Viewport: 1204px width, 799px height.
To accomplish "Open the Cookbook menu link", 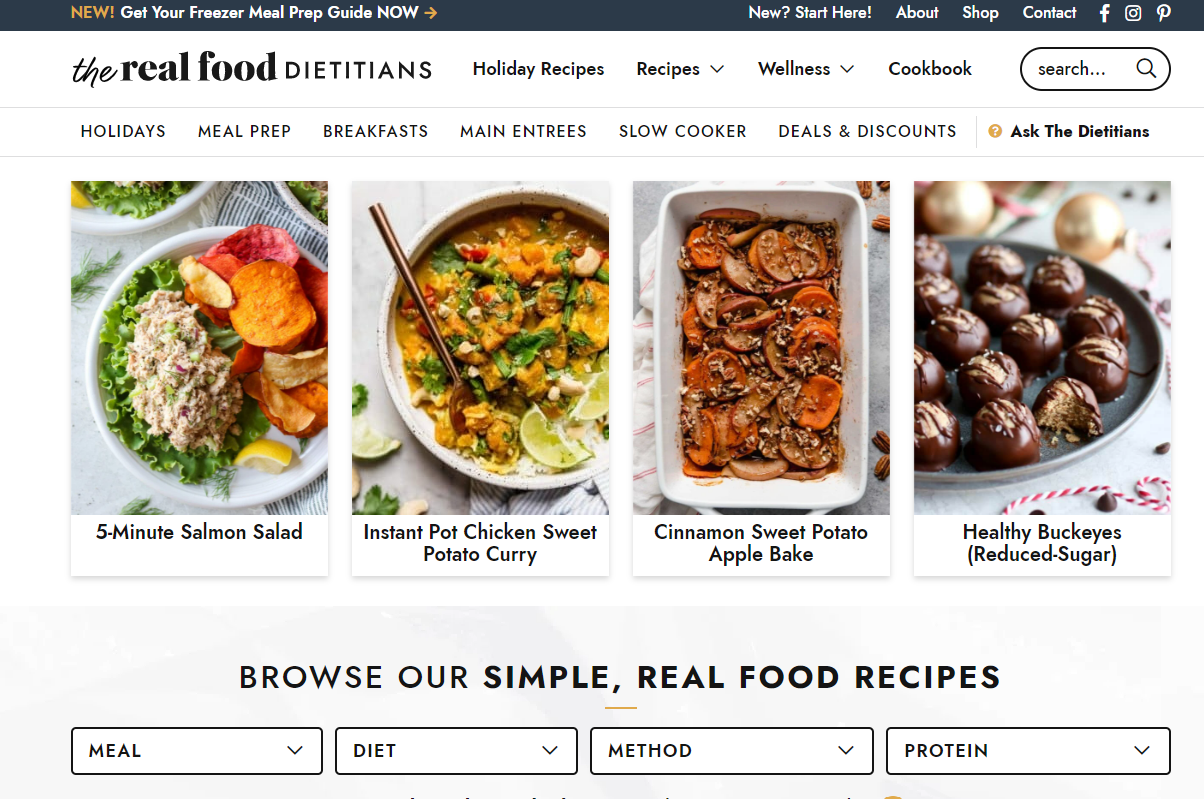I will tap(930, 69).
